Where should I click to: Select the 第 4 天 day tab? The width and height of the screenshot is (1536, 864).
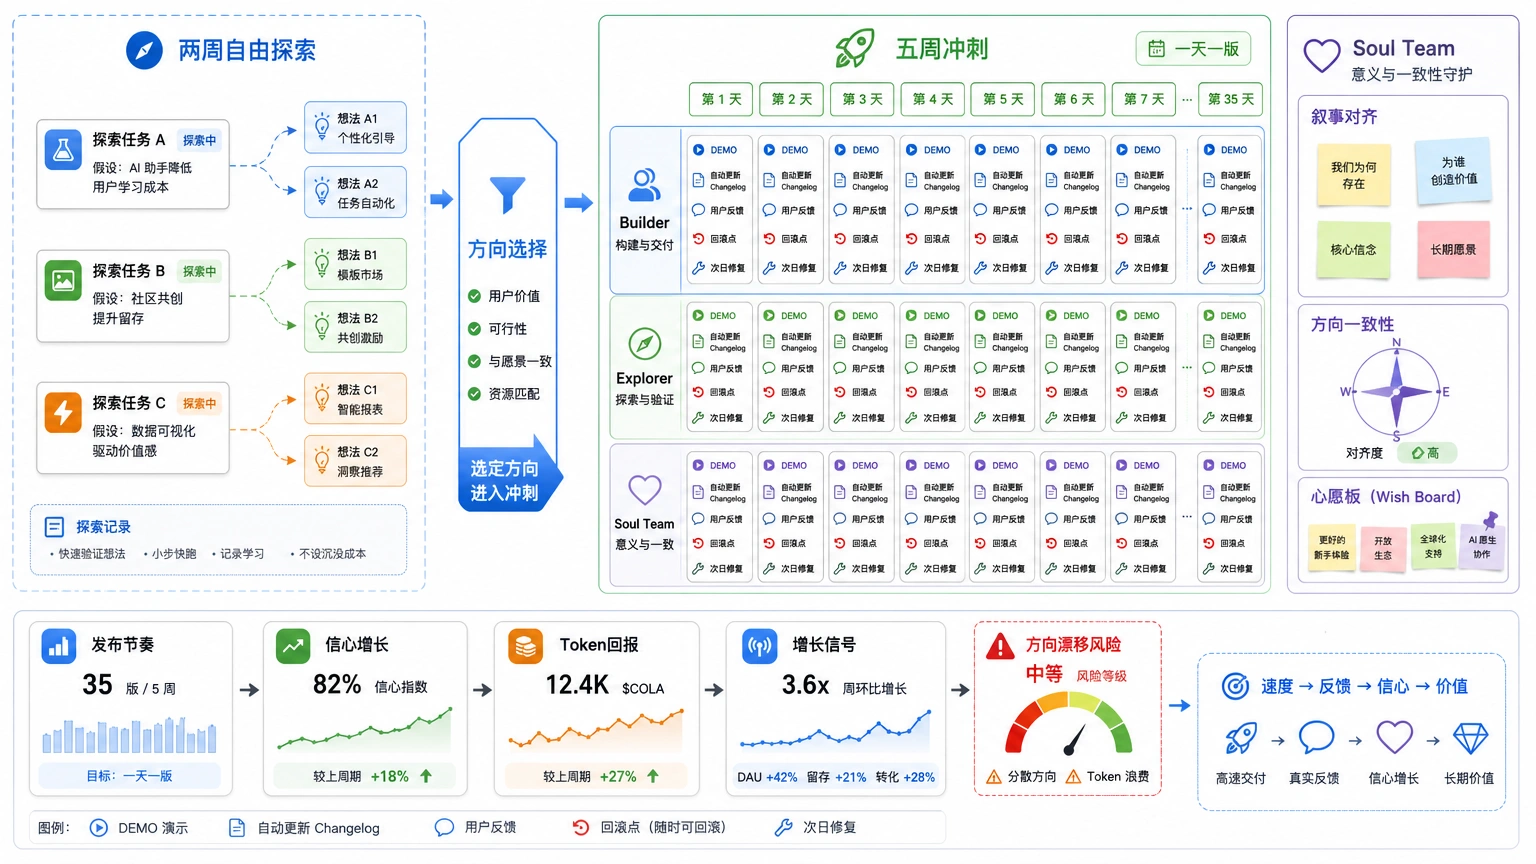[x=933, y=99]
